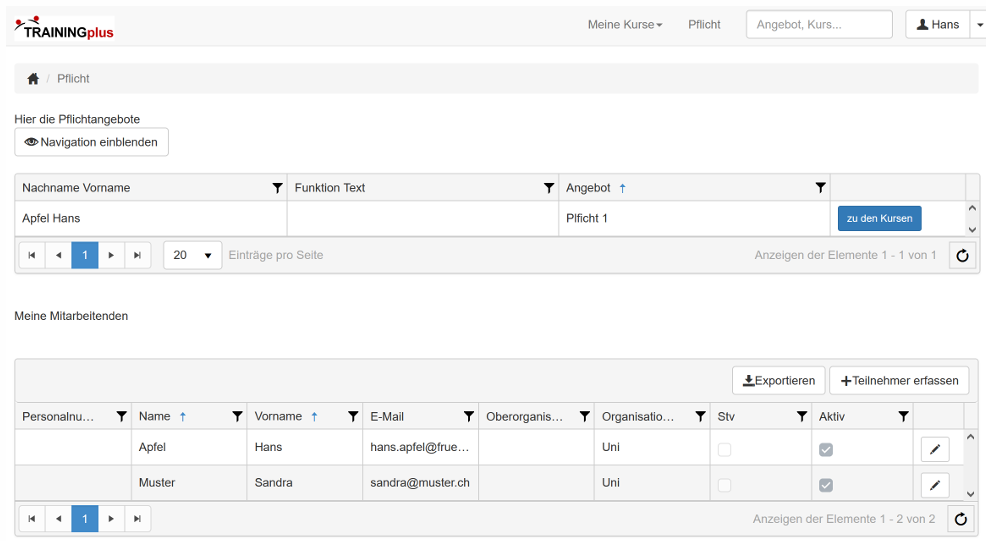
Task: Go to last page in Mitarbeitenden pager
Action: (x=137, y=519)
